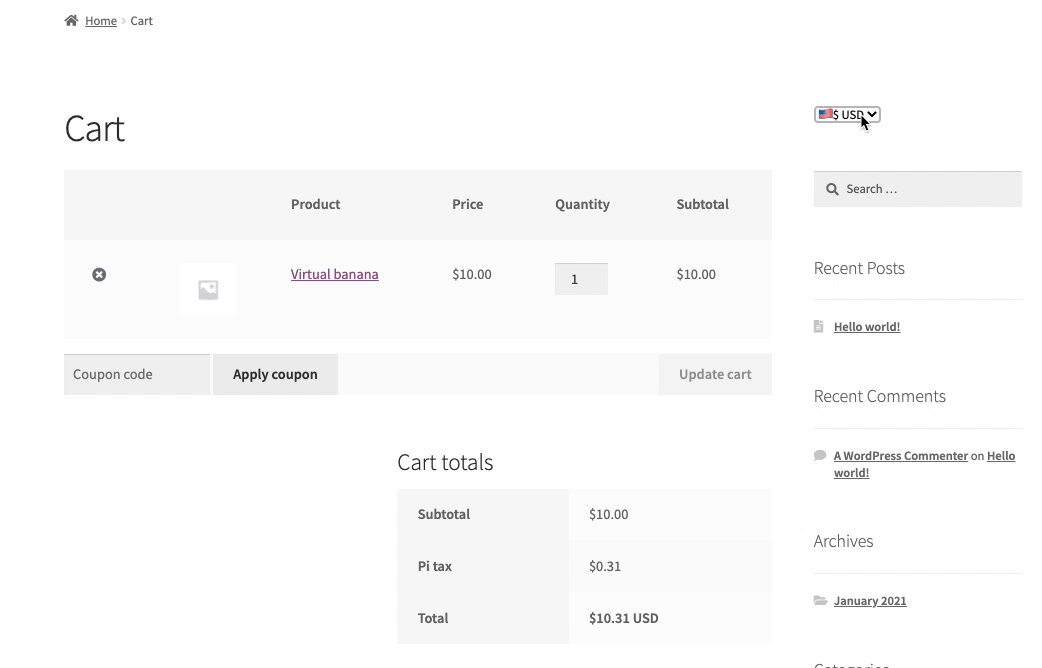
Task: Remove Virtual banana from the cart
Action: point(99,274)
